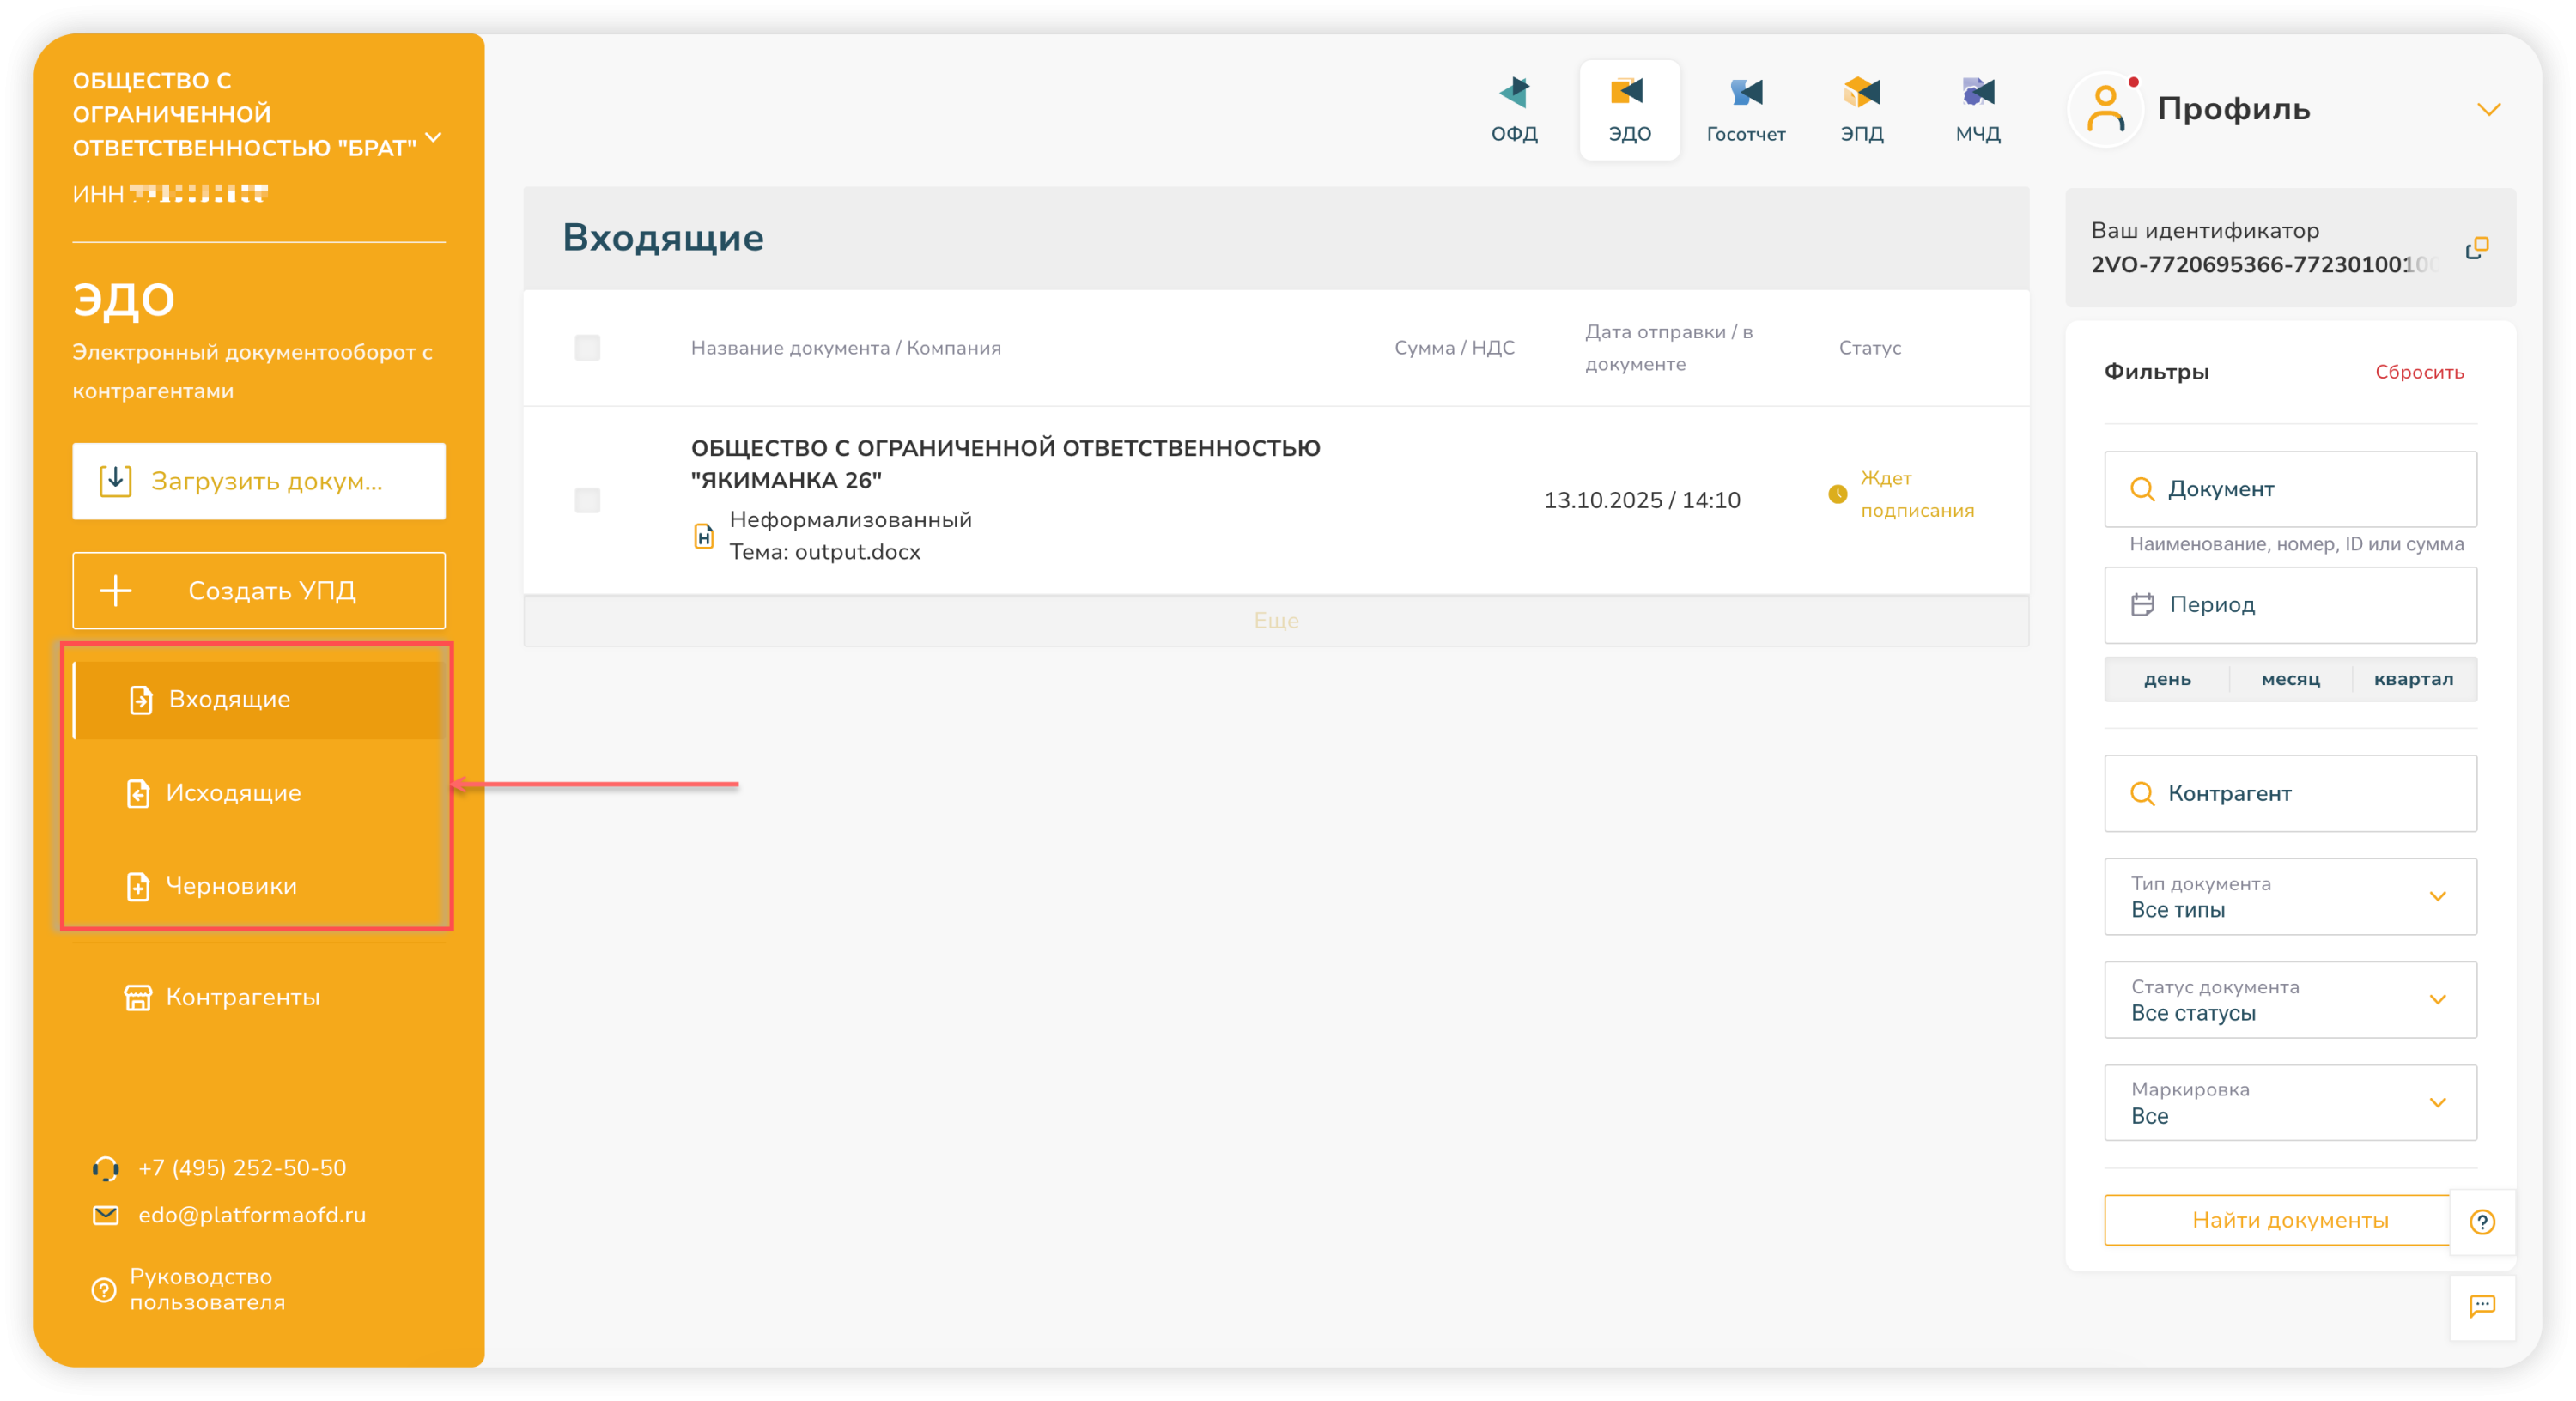The width and height of the screenshot is (2576, 1401).
Task: Click the Документ search field
Action: (x=2290, y=489)
